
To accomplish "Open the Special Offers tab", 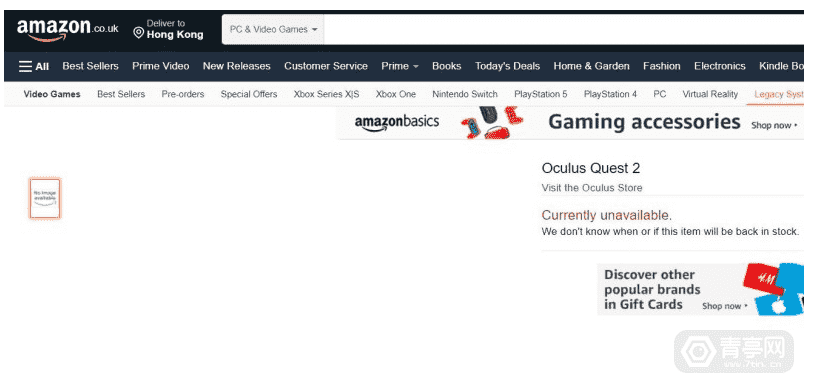I will tap(248, 94).
